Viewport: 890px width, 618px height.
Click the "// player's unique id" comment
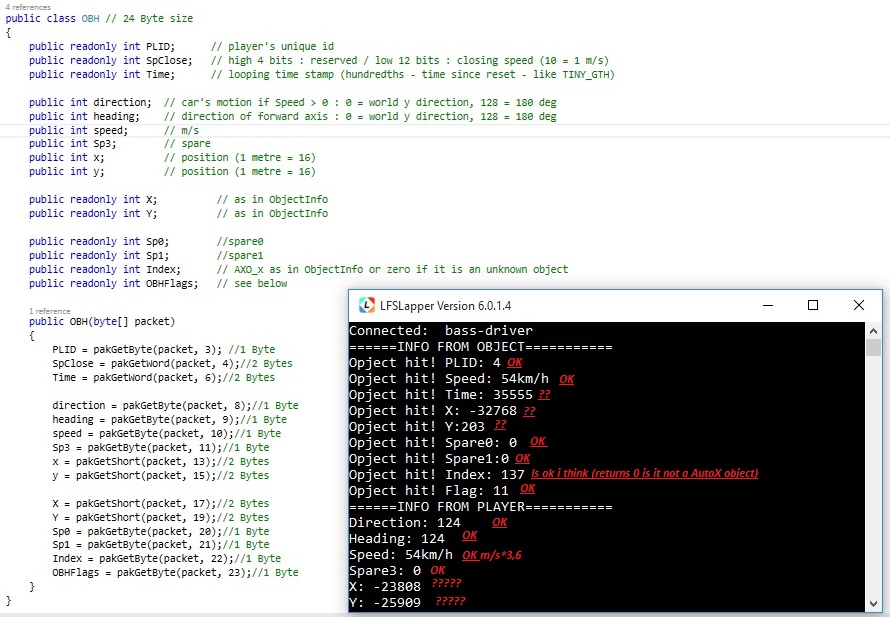coord(272,46)
